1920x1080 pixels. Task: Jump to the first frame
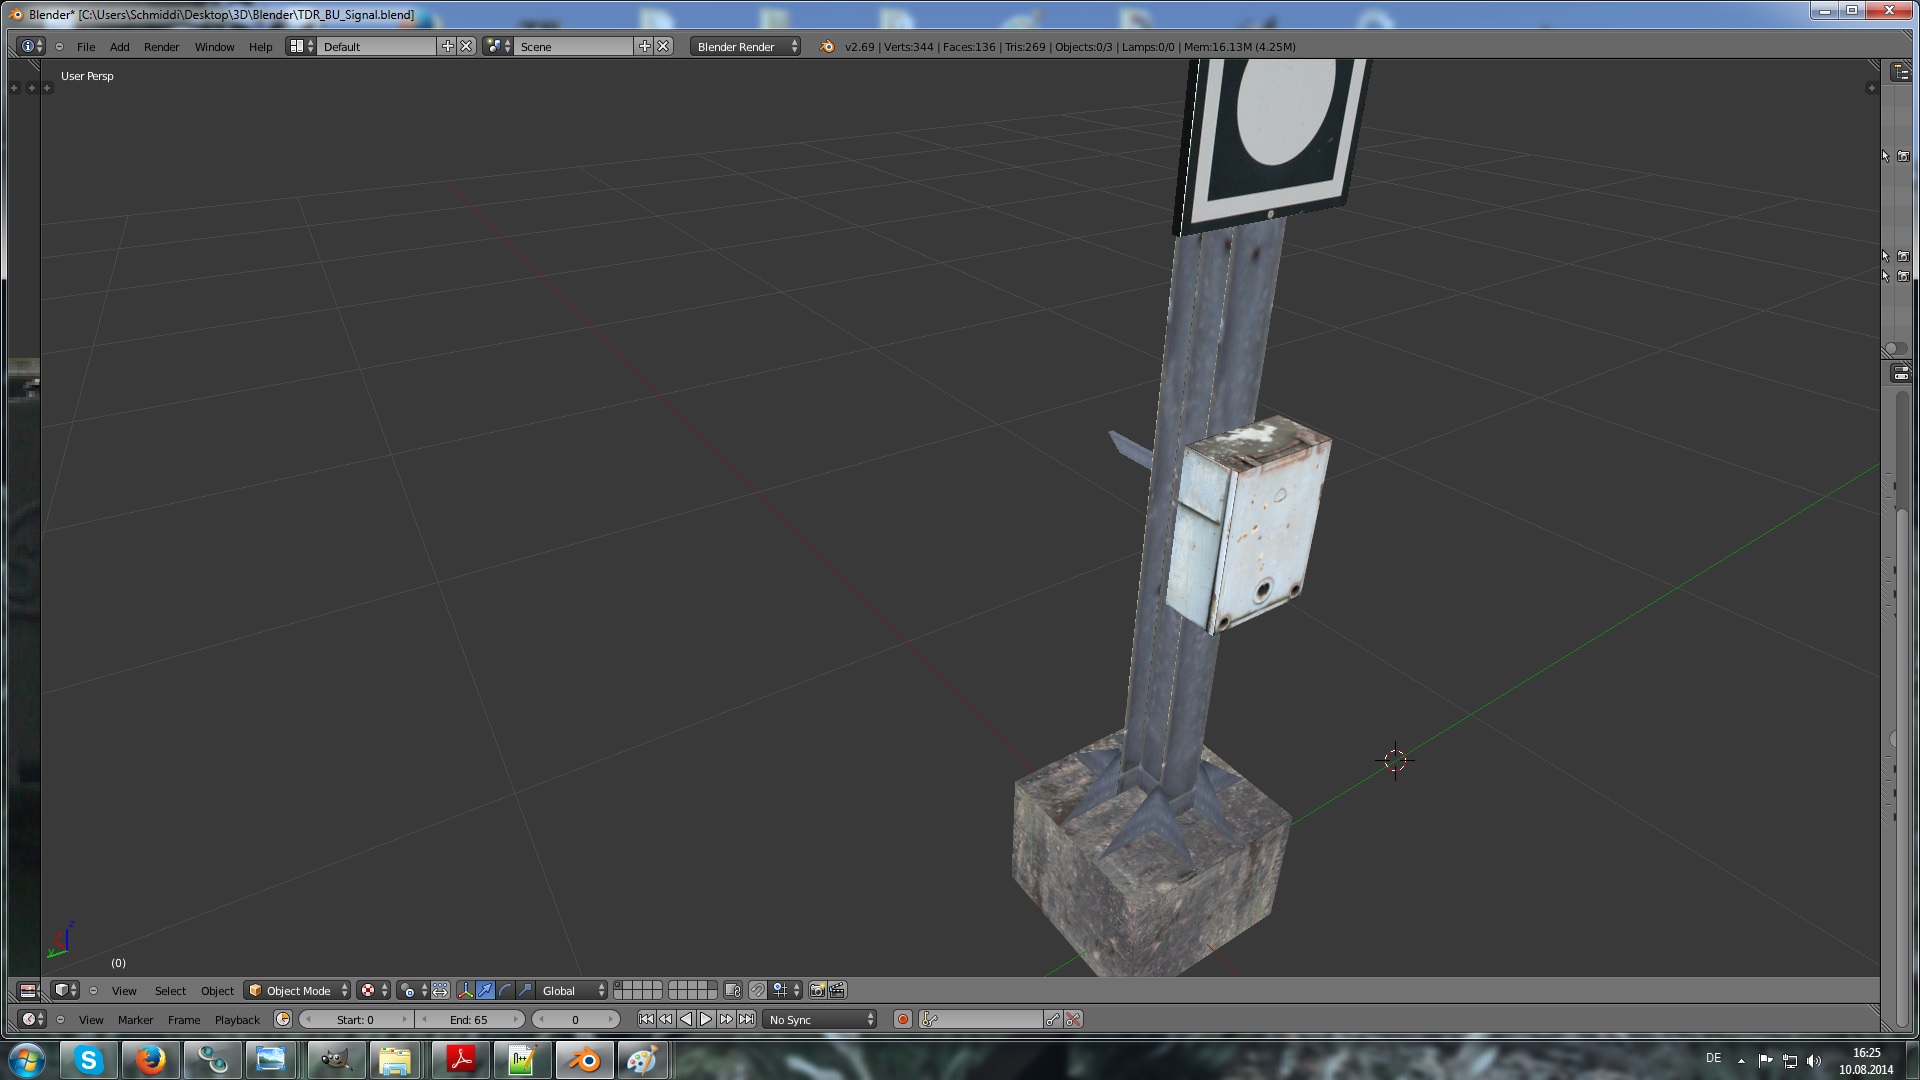tap(646, 1019)
